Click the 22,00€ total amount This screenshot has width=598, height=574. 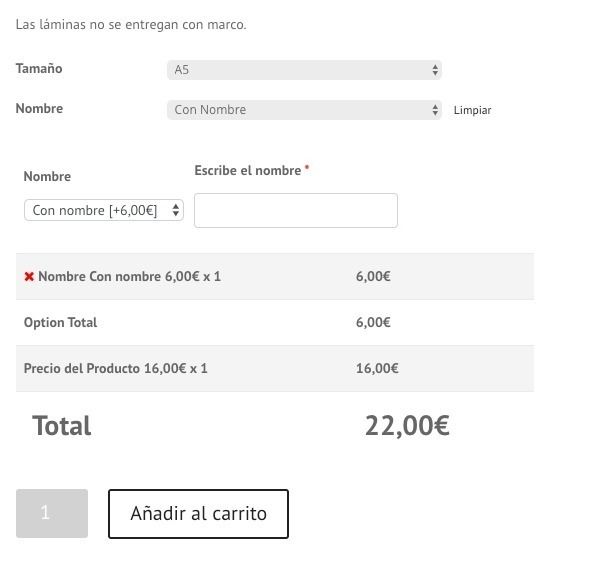[x=407, y=426]
